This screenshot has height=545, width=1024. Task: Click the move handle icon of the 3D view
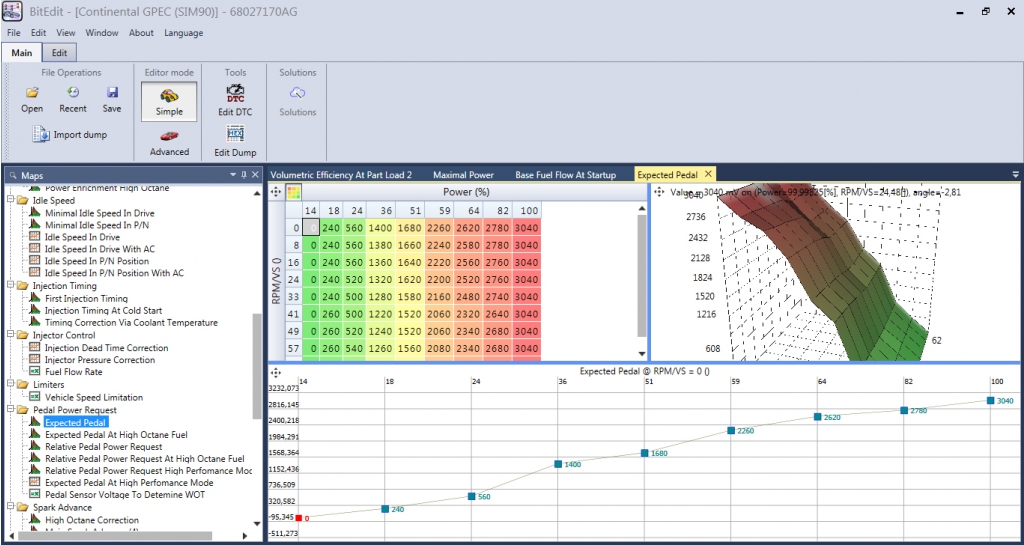point(658,192)
